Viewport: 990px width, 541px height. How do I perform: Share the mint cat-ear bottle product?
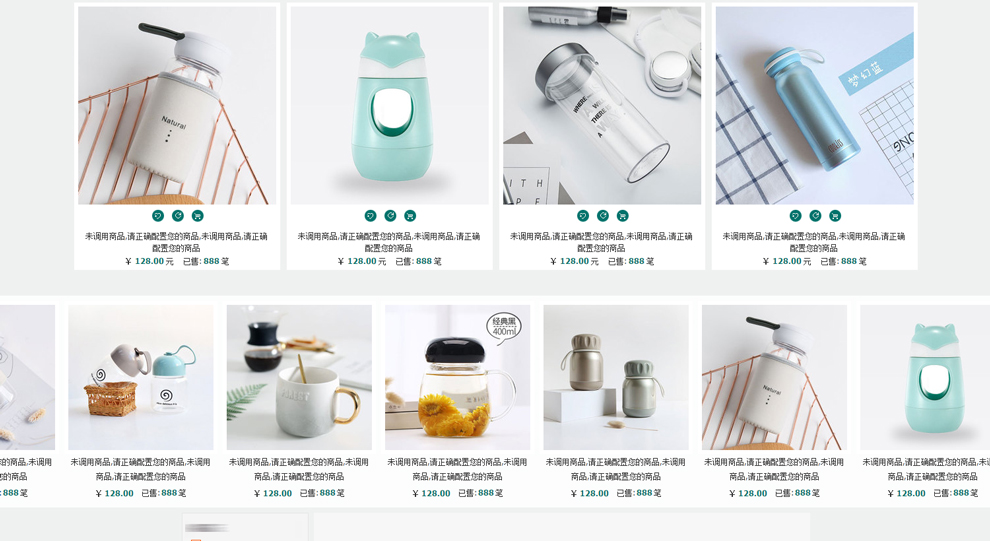tap(390, 216)
